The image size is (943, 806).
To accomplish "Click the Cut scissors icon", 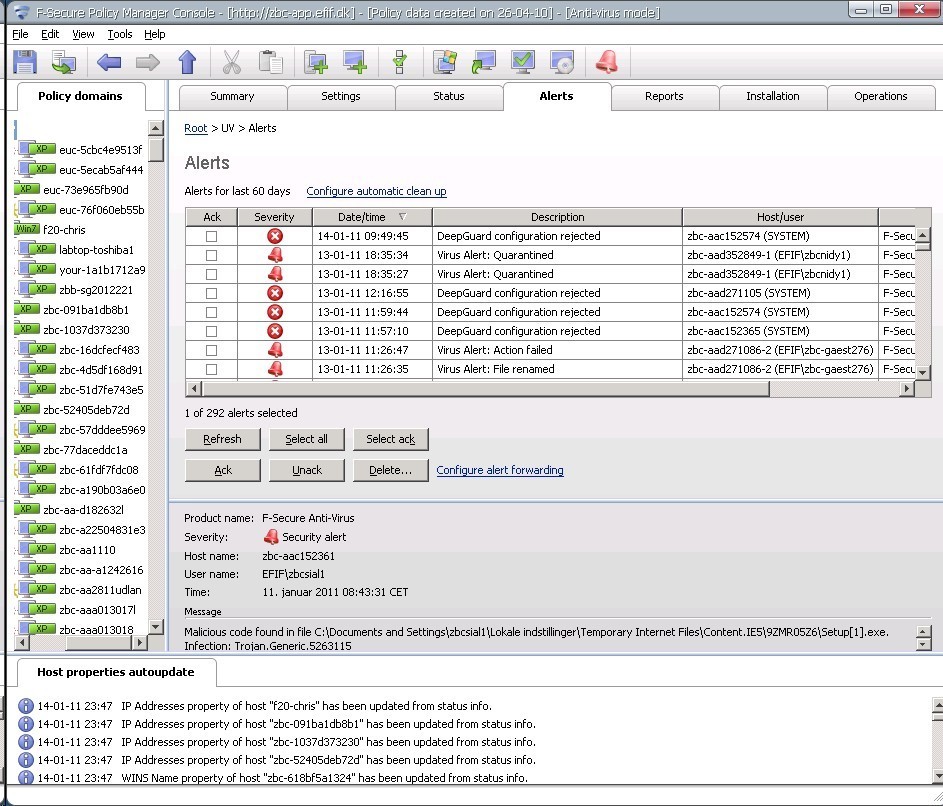I will click(x=233, y=62).
